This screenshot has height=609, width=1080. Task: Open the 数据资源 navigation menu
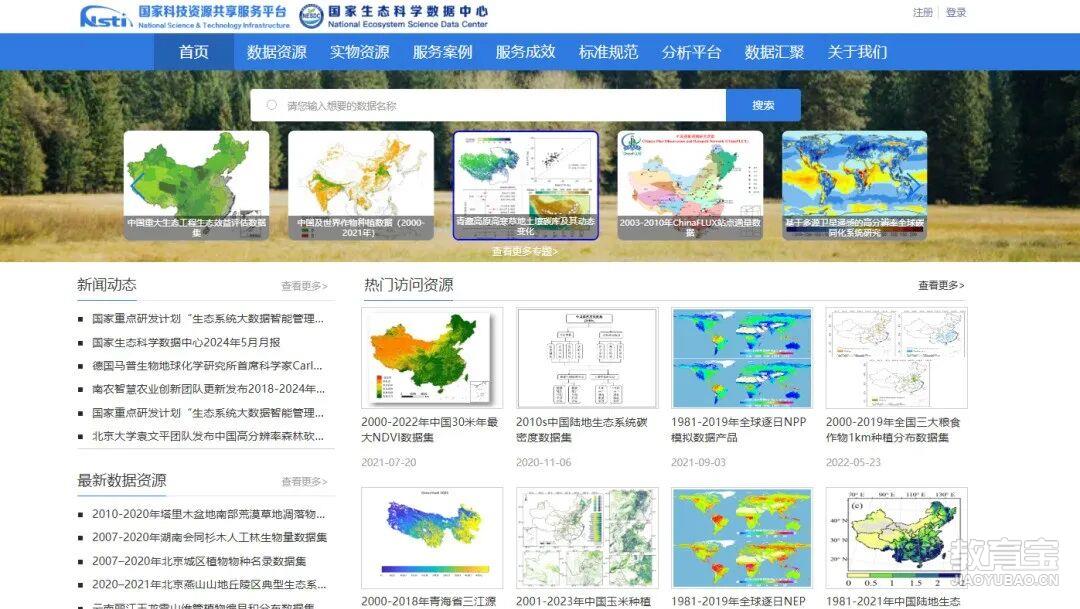tap(278, 52)
